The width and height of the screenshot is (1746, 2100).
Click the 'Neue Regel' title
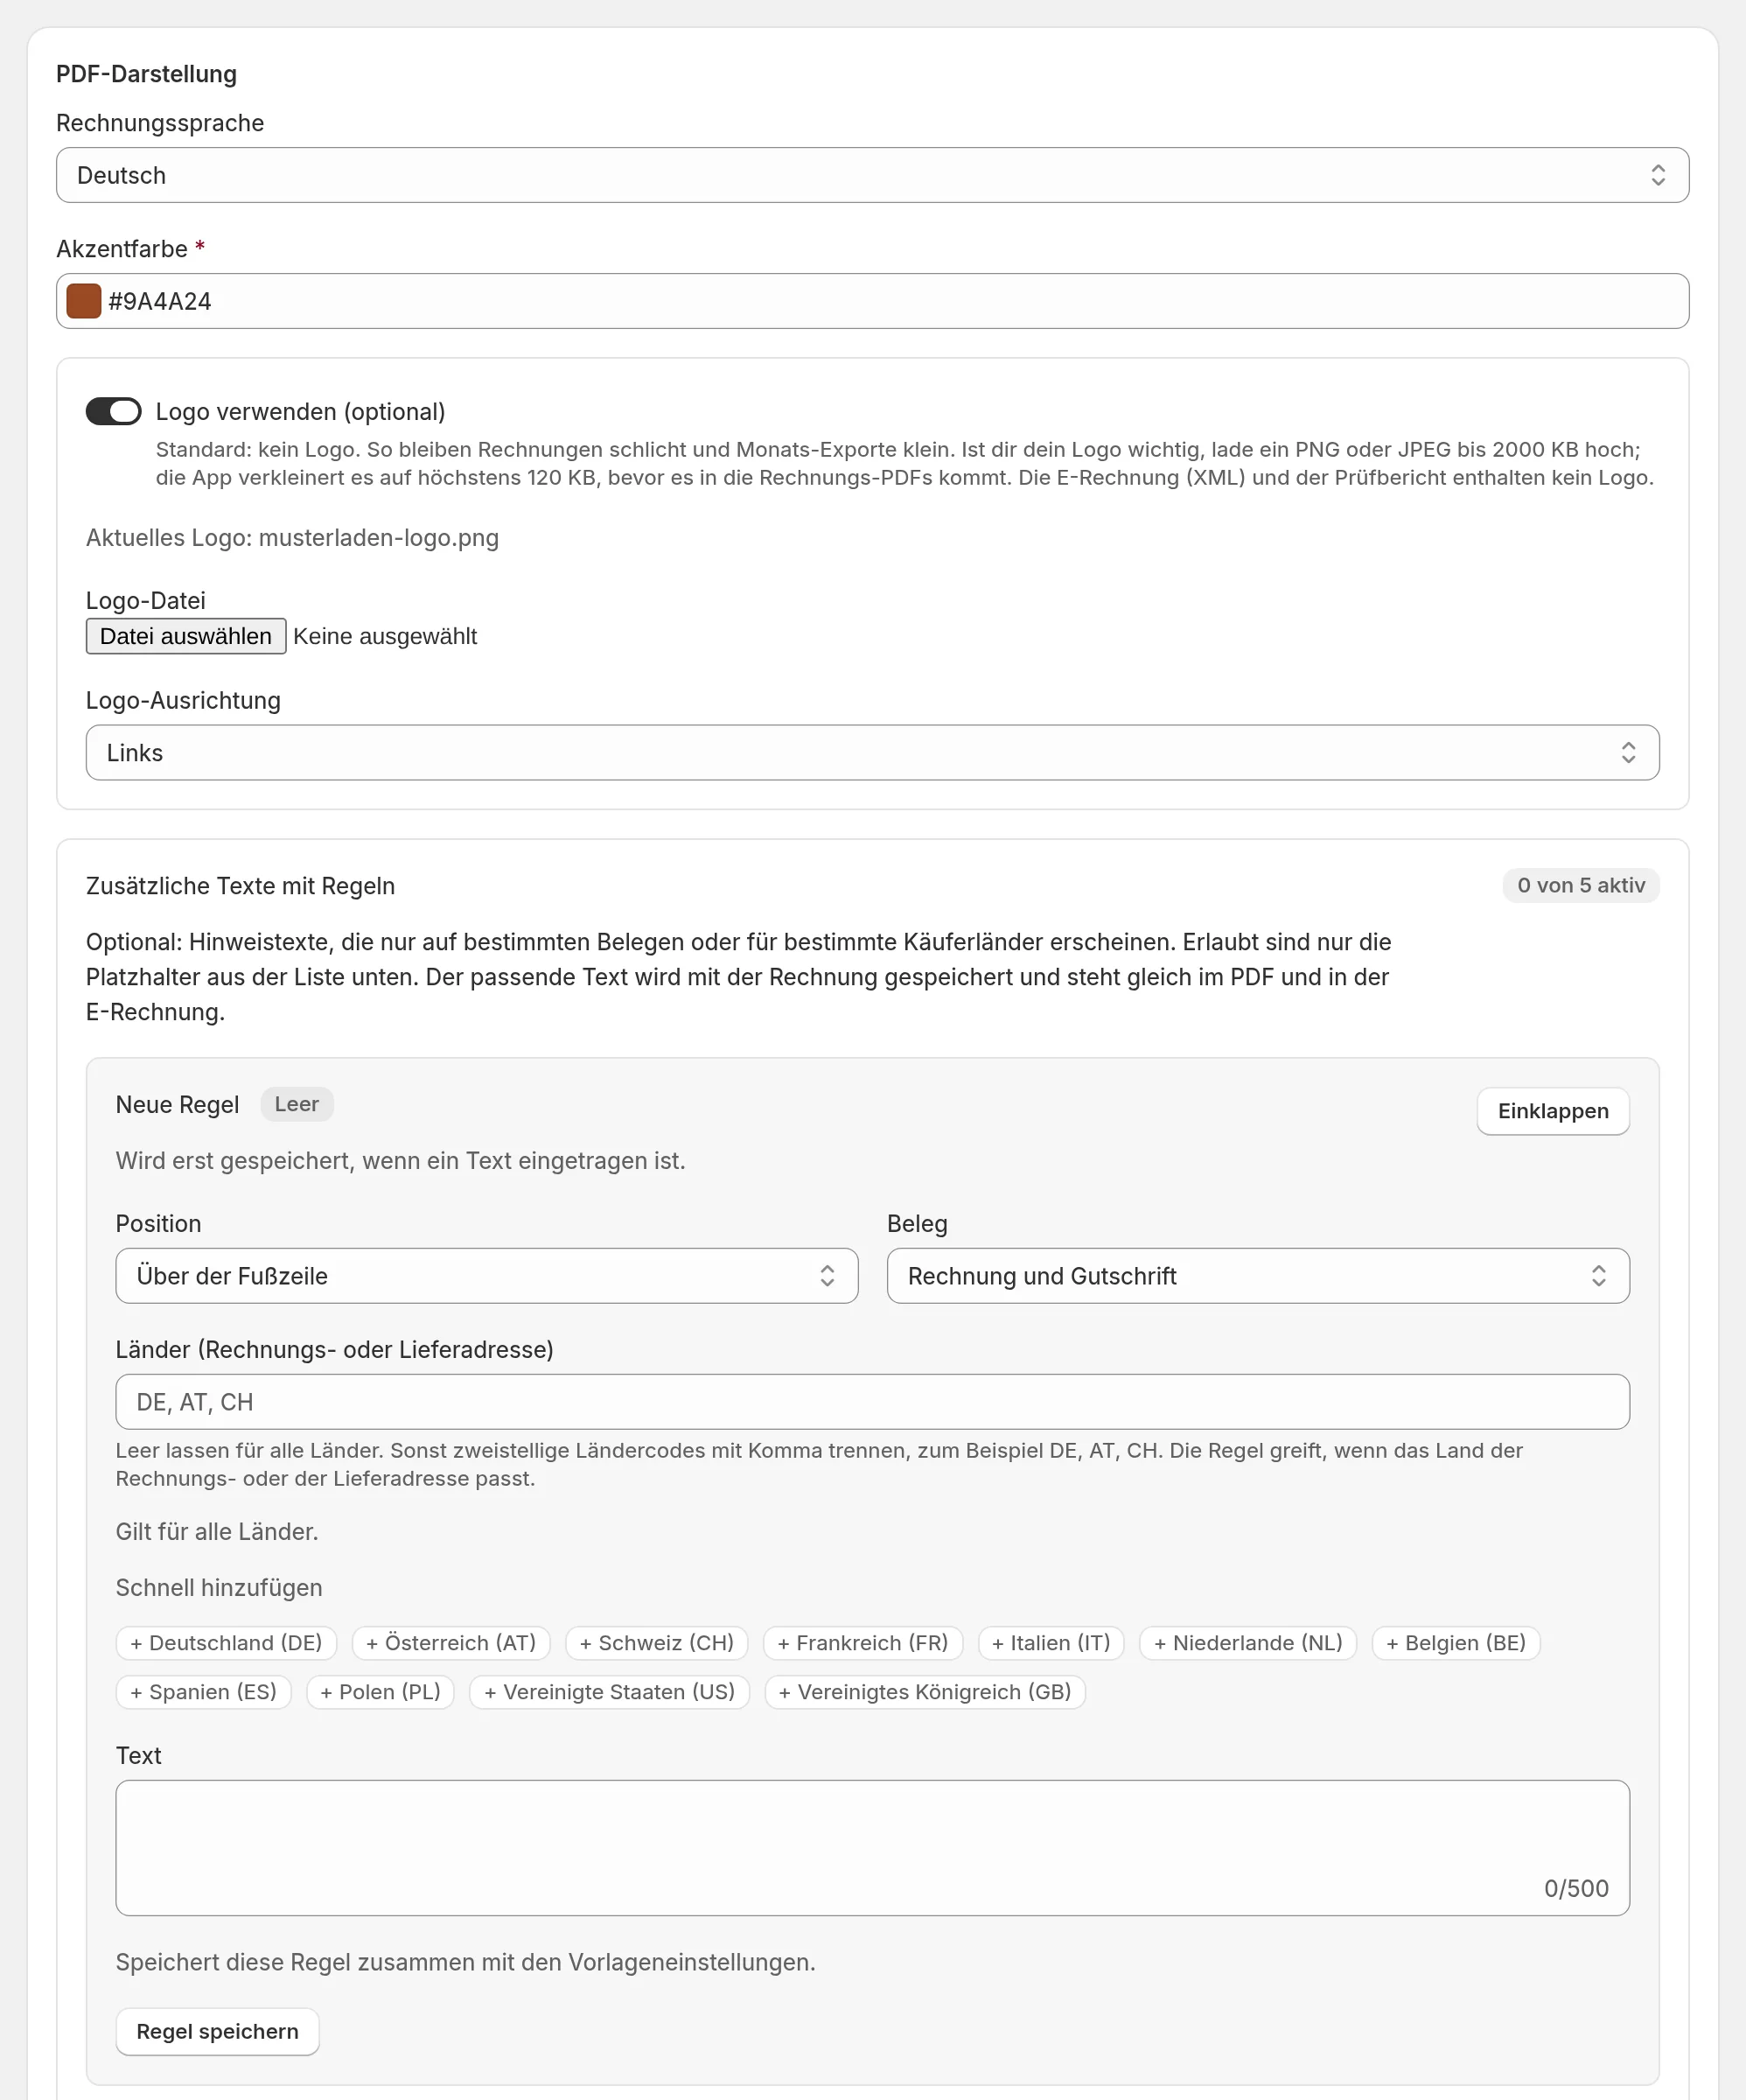(x=177, y=1105)
